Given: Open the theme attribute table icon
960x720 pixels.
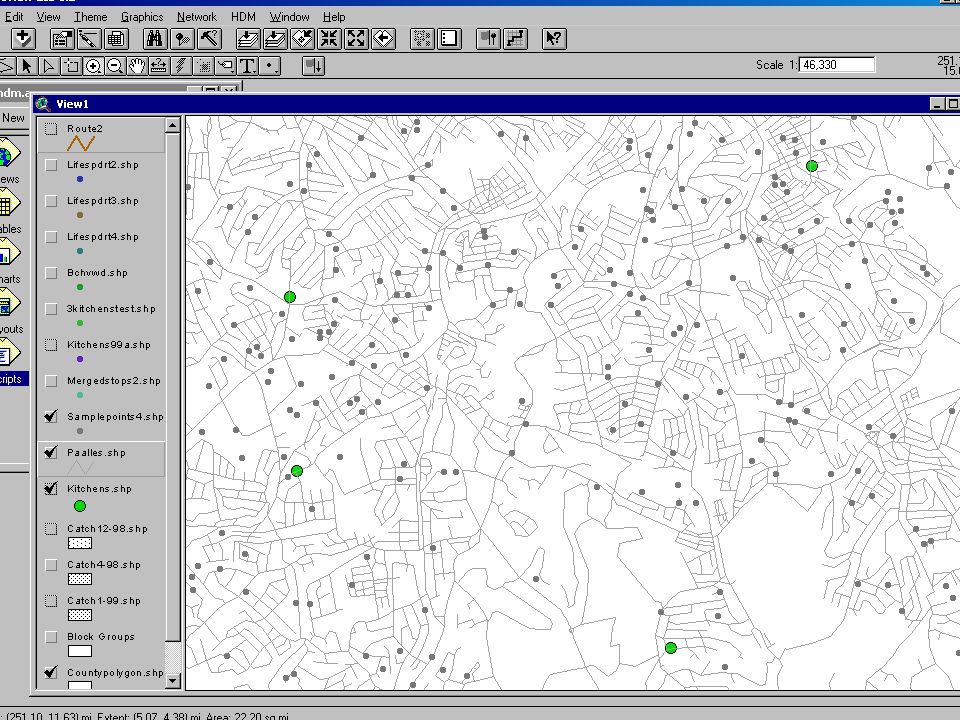Looking at the screenshot, I should point(116,39).
